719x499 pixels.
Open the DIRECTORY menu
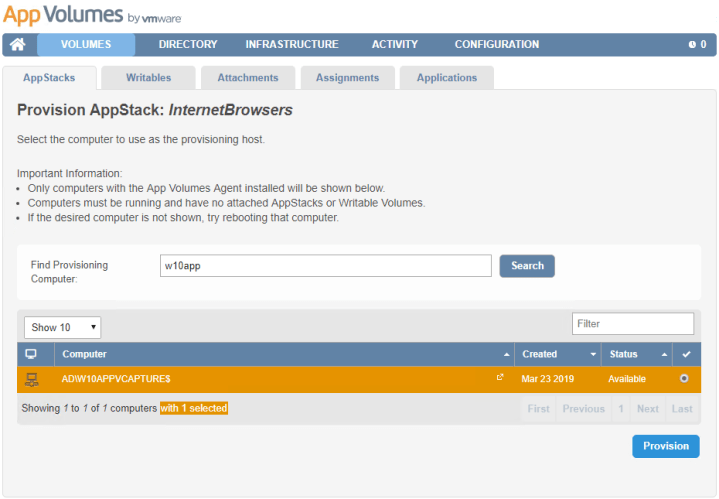point(188,44)
